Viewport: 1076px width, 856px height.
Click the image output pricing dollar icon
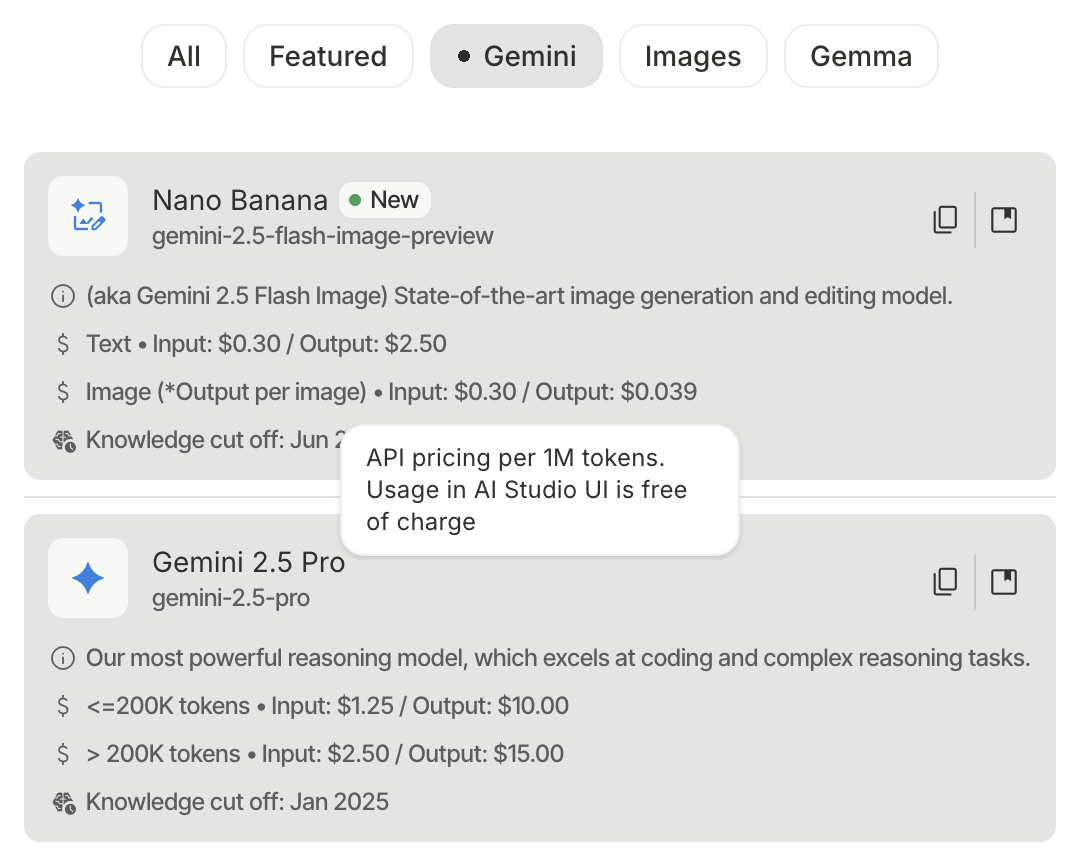(x=63, y=391)
